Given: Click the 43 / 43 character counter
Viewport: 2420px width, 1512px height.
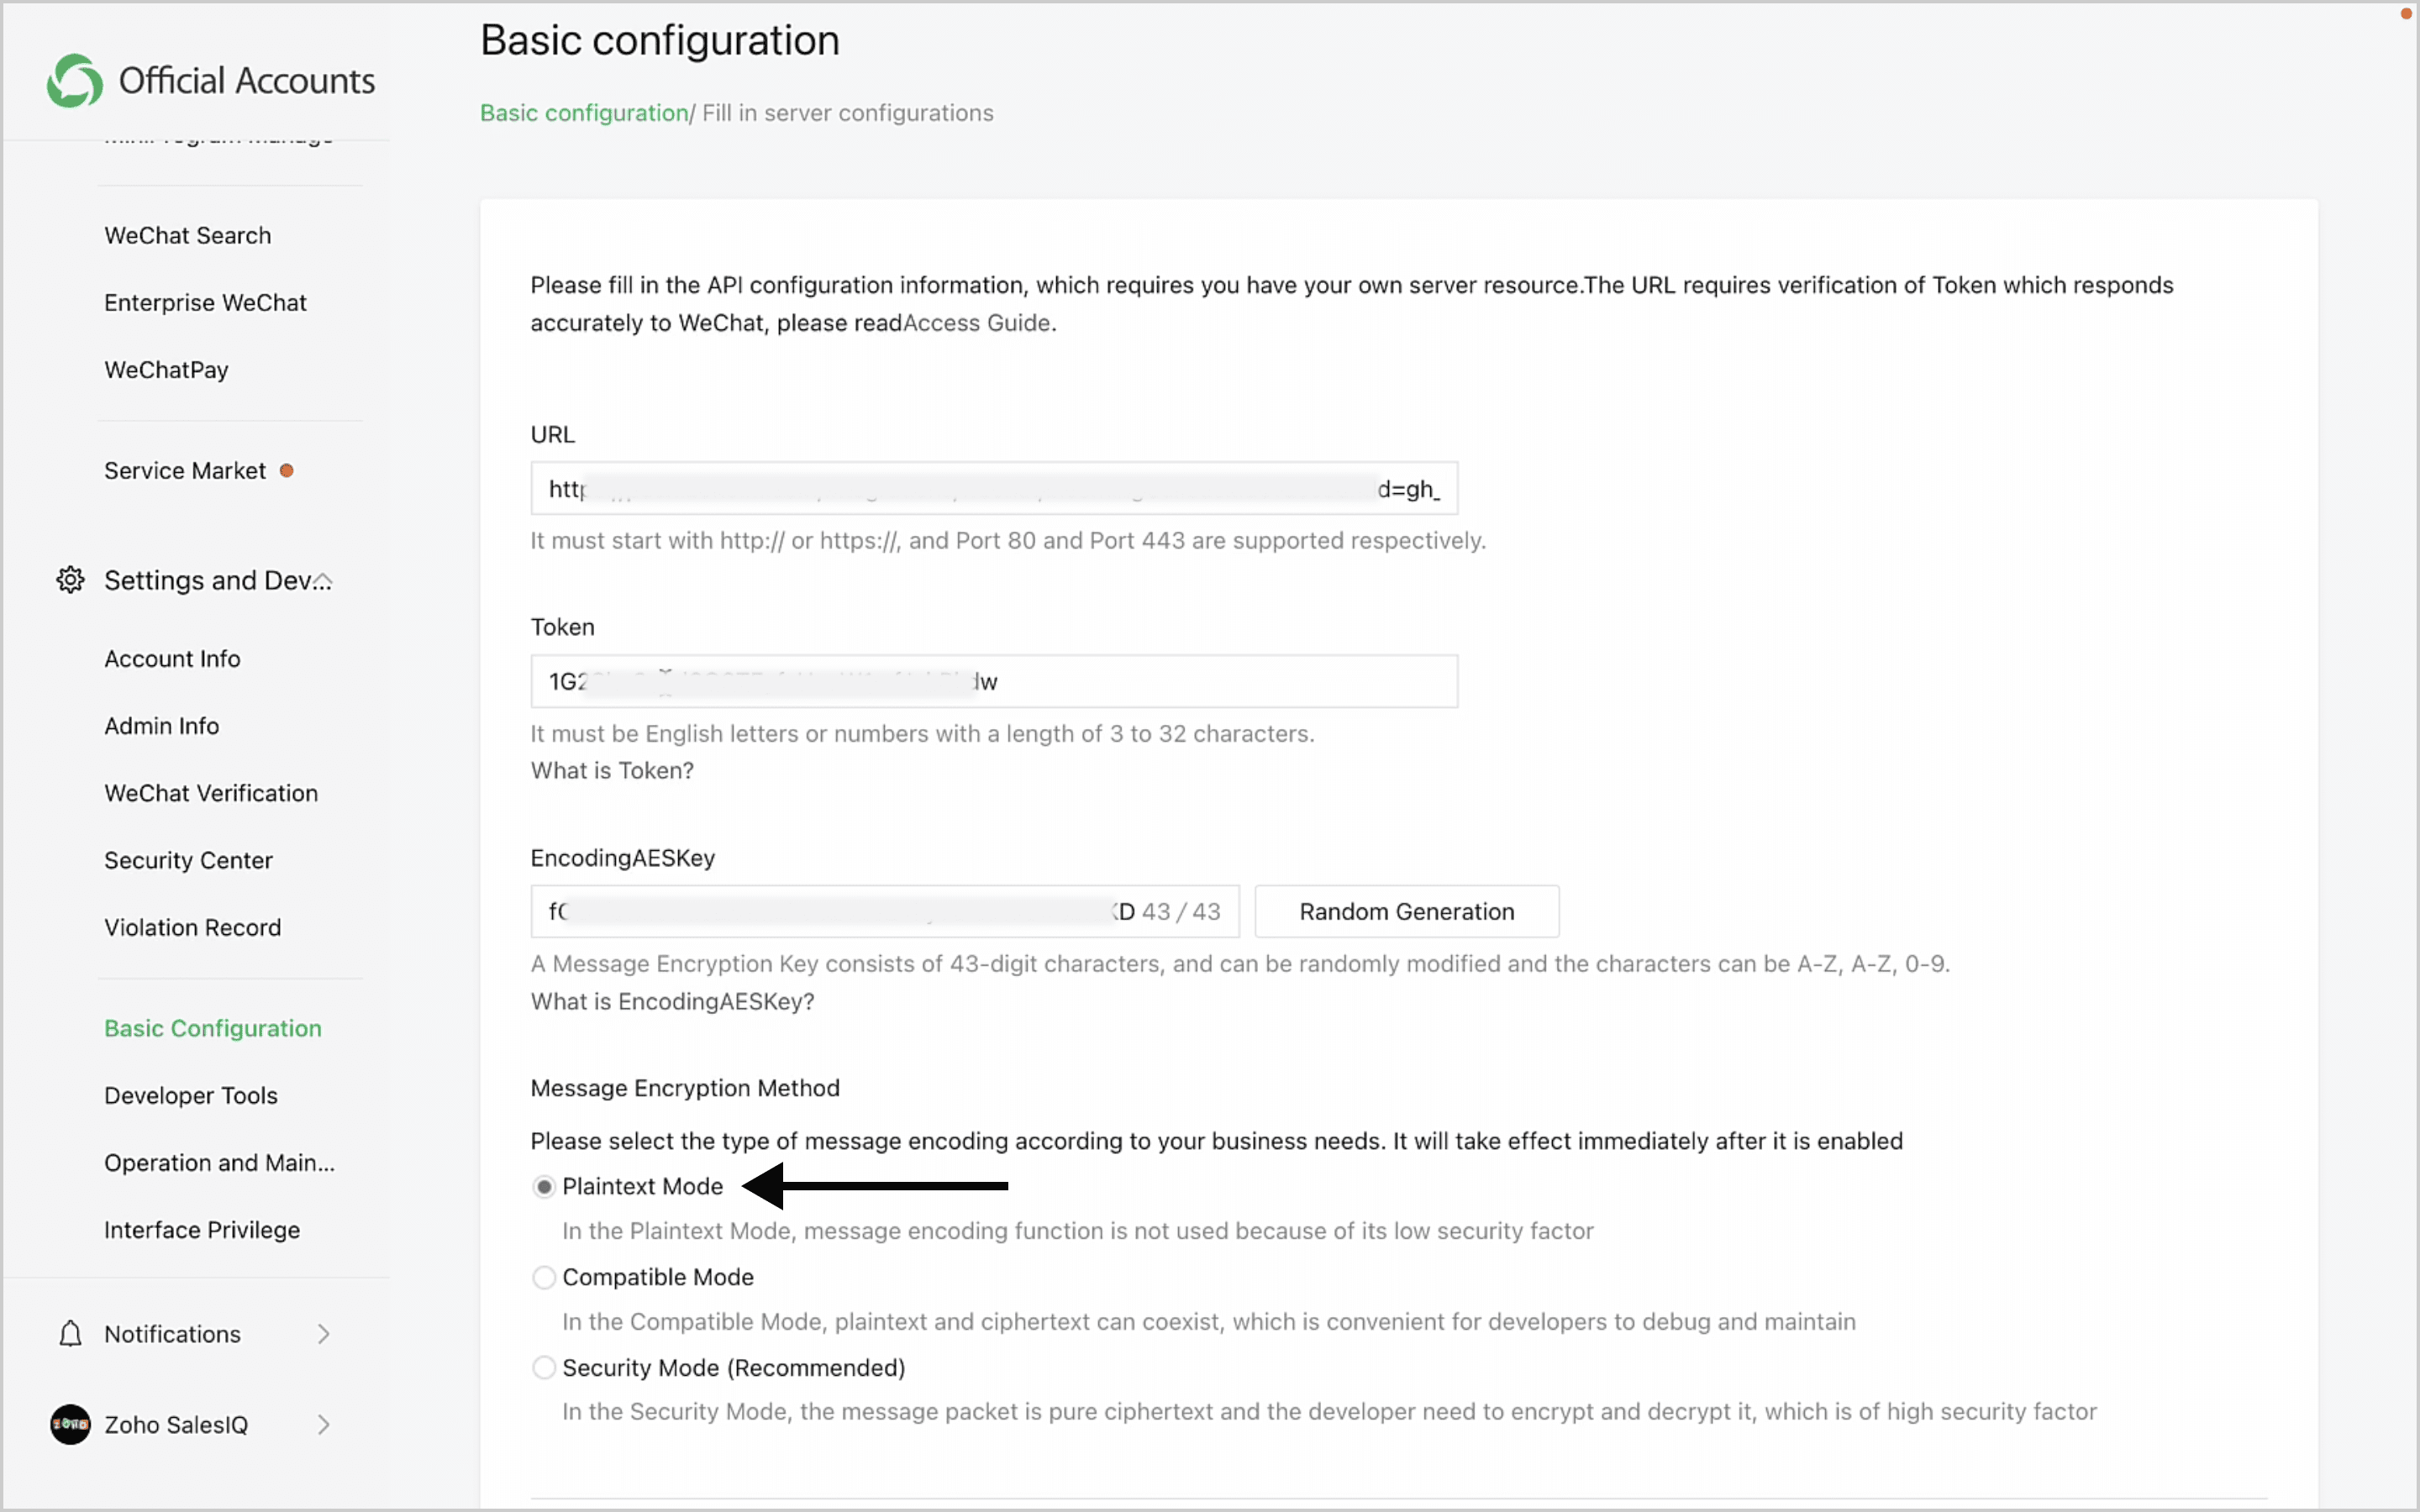Looking at the screenshot, I should tap(1181, 911).
